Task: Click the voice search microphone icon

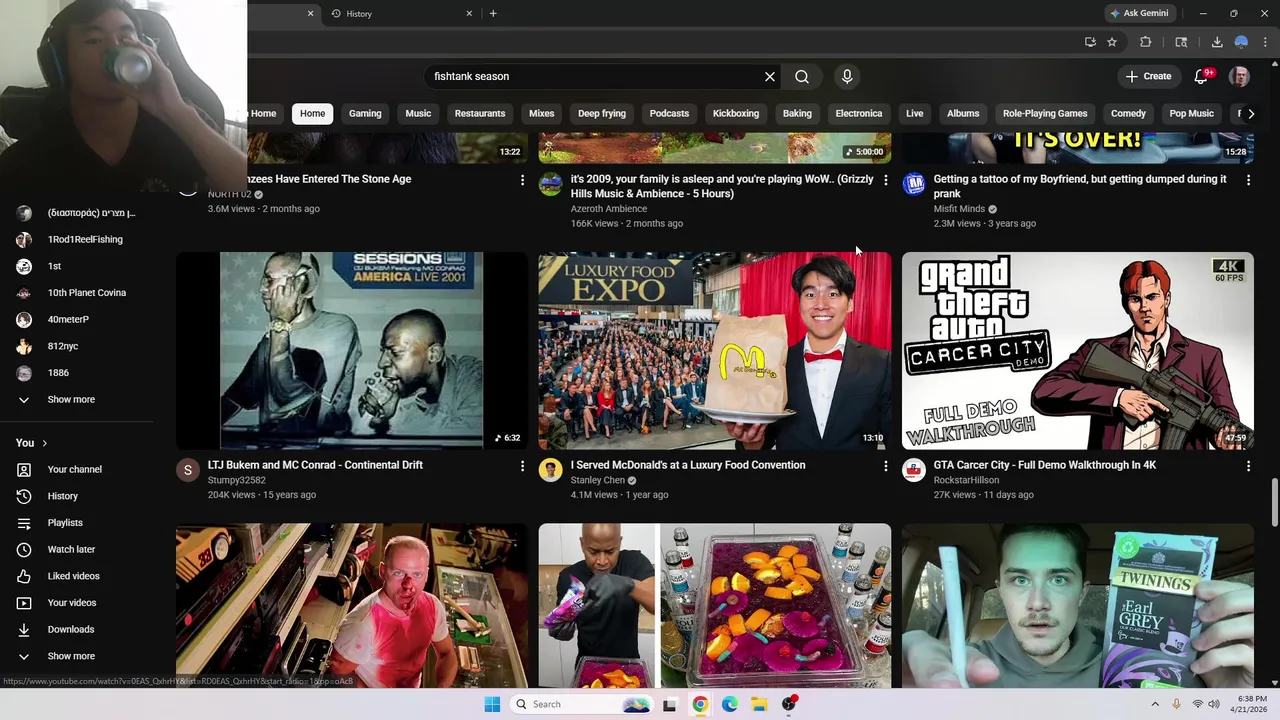Action: pyautogui.click(x=847, y=76)
